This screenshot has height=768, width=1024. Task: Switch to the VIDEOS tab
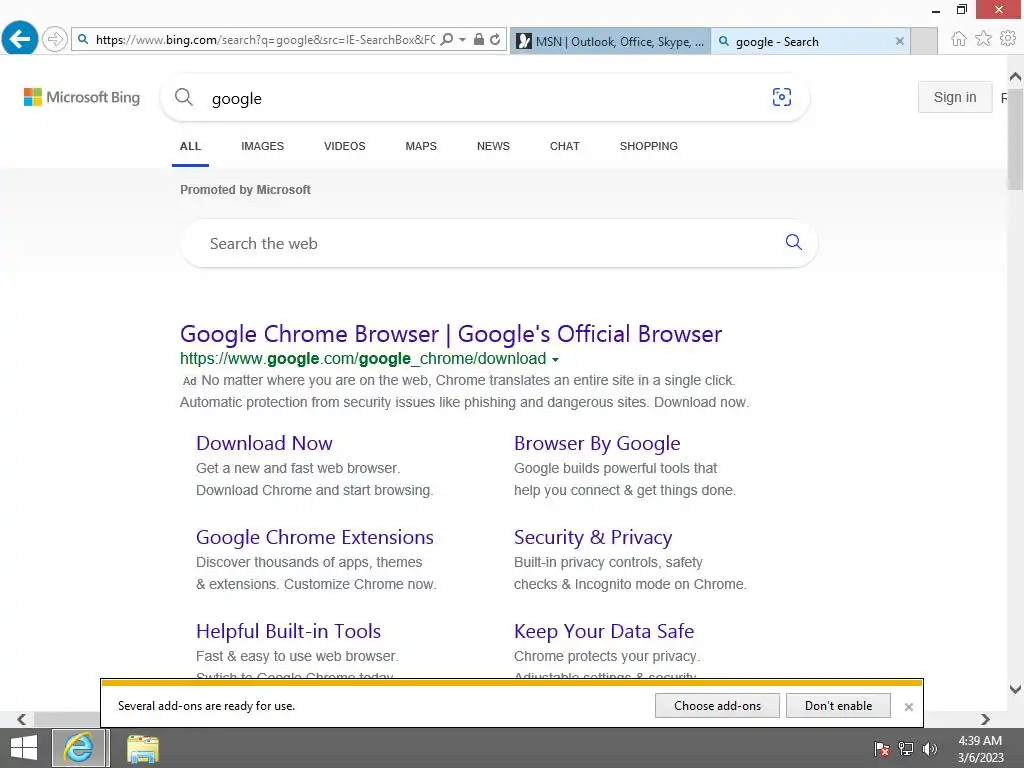(345, 146)
